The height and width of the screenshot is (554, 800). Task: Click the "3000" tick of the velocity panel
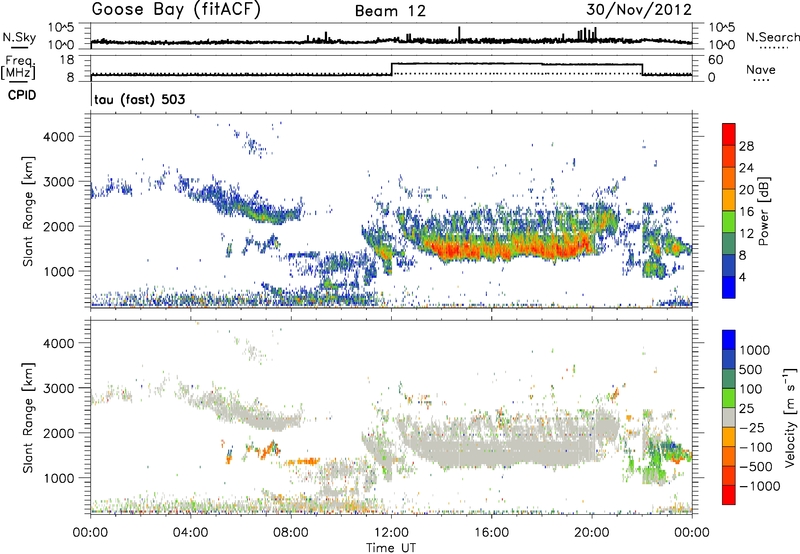pos(58,388)
